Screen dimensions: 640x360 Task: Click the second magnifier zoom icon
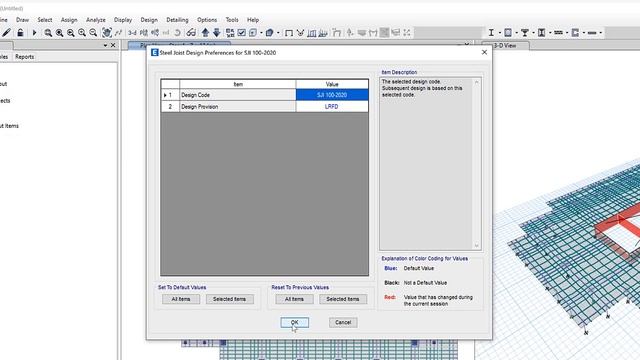pos(60,33)
